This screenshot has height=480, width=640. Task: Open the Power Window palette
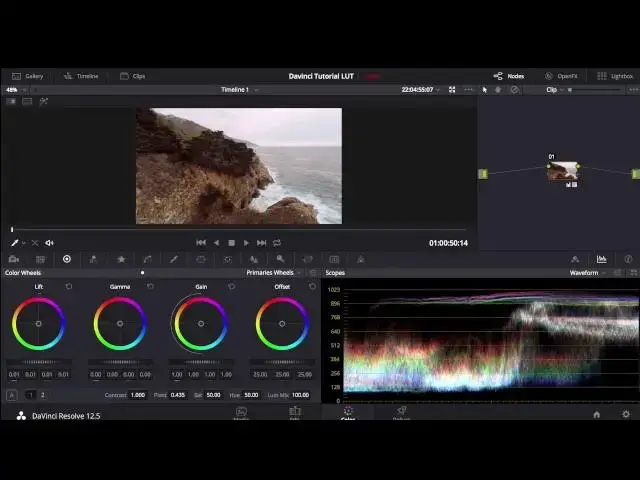click(201, 259)
